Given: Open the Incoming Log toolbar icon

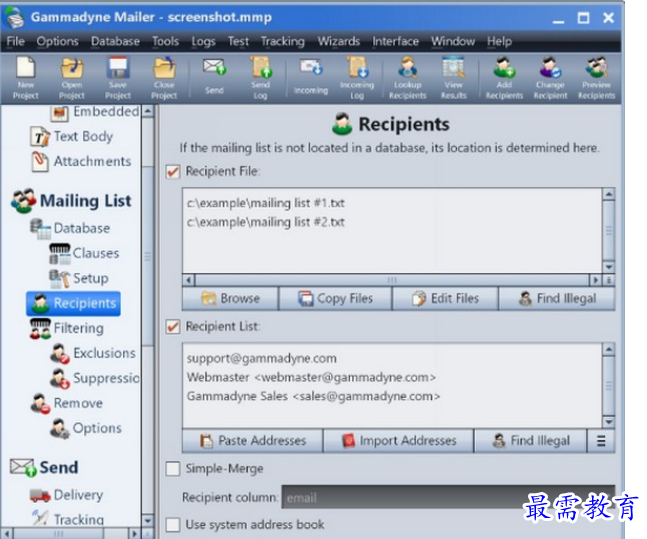Looking at the screenshot, I should (x=357, y=78).
